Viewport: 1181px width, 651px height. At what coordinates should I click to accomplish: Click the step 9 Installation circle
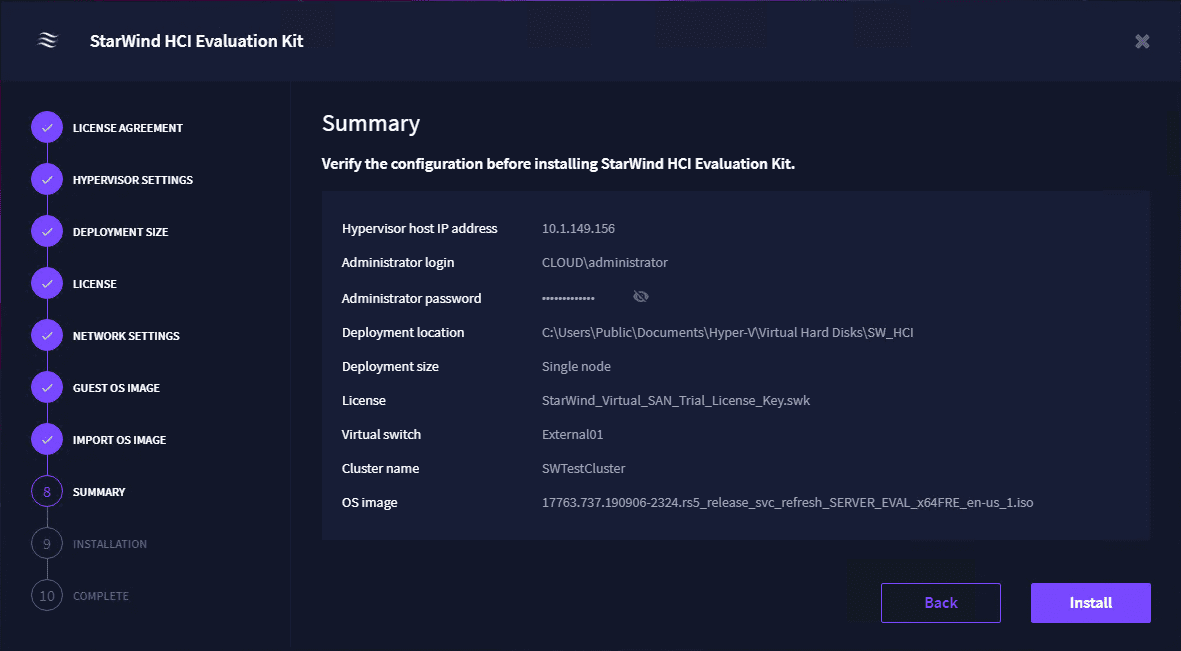tap(47, 543)
